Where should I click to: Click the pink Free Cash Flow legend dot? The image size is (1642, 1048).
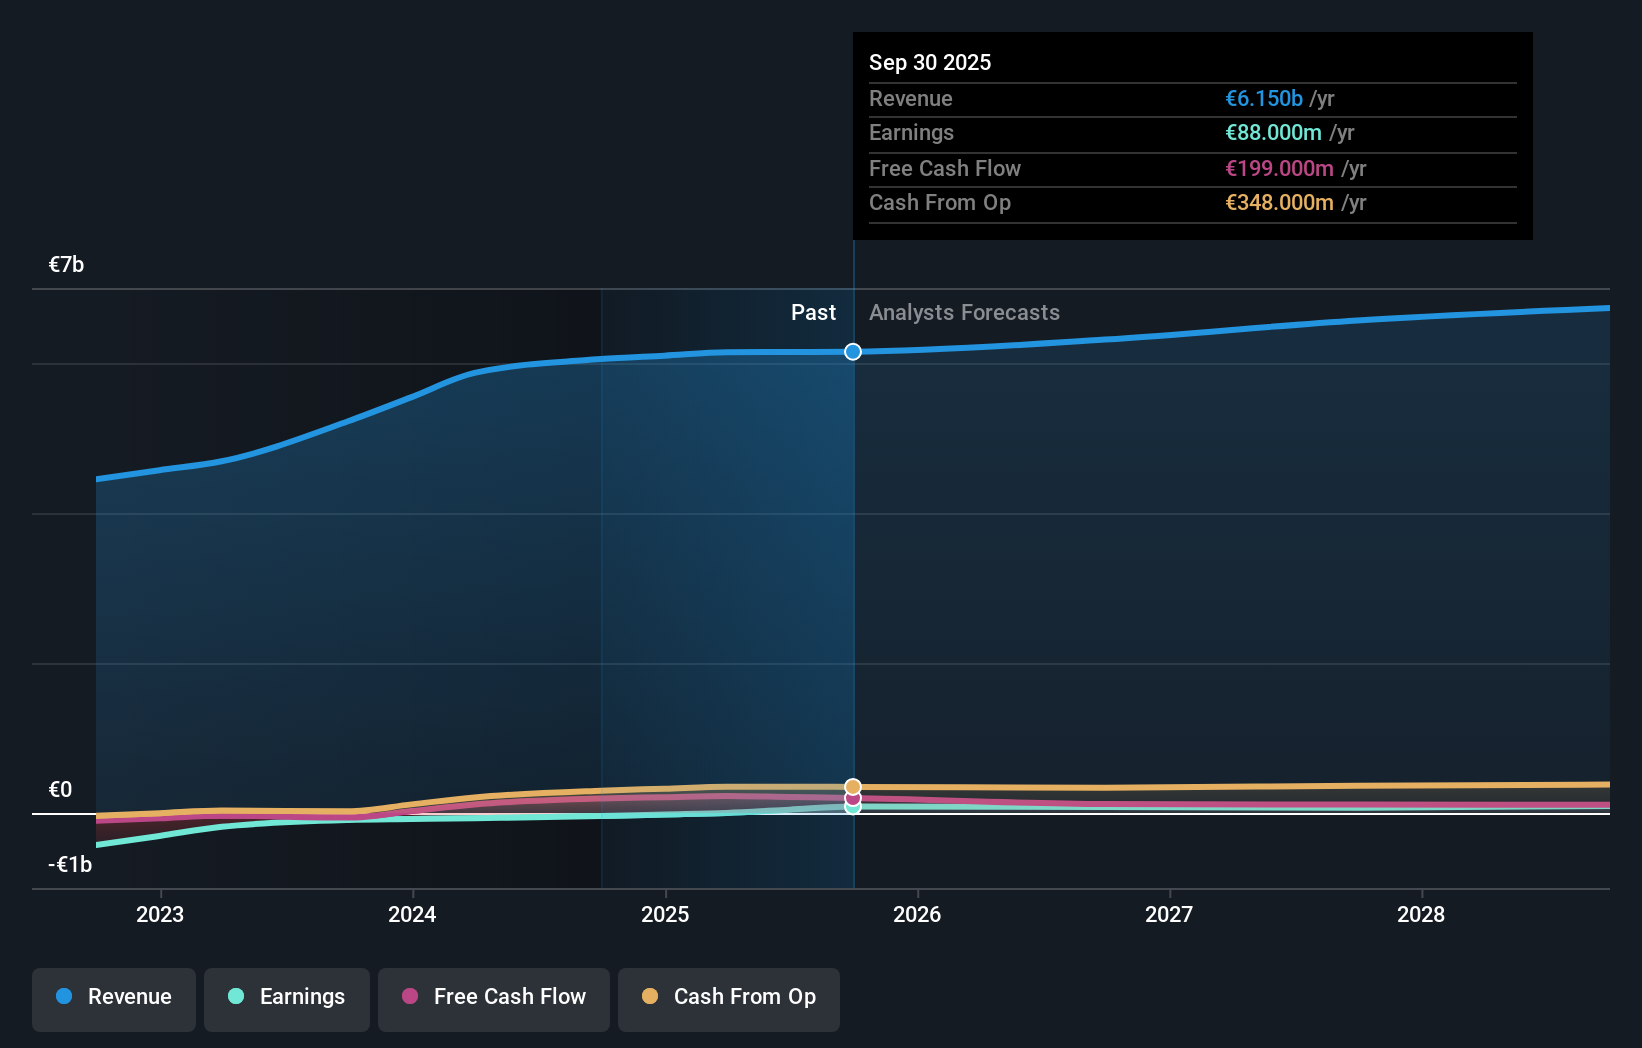(409, 996)
